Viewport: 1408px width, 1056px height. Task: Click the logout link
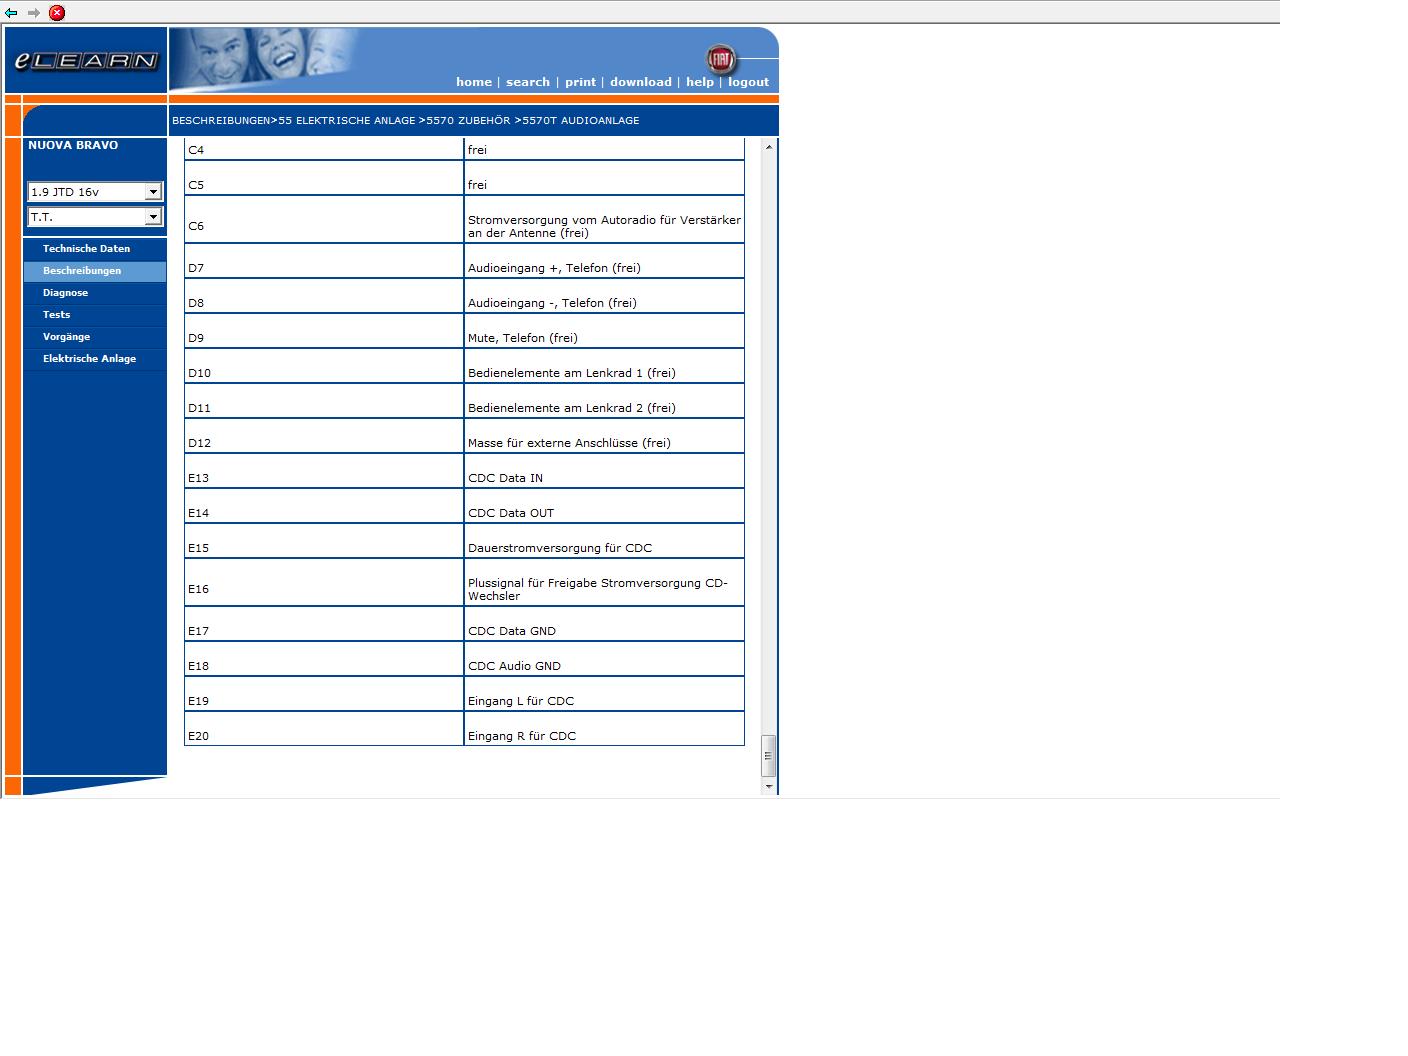[748, 82]
